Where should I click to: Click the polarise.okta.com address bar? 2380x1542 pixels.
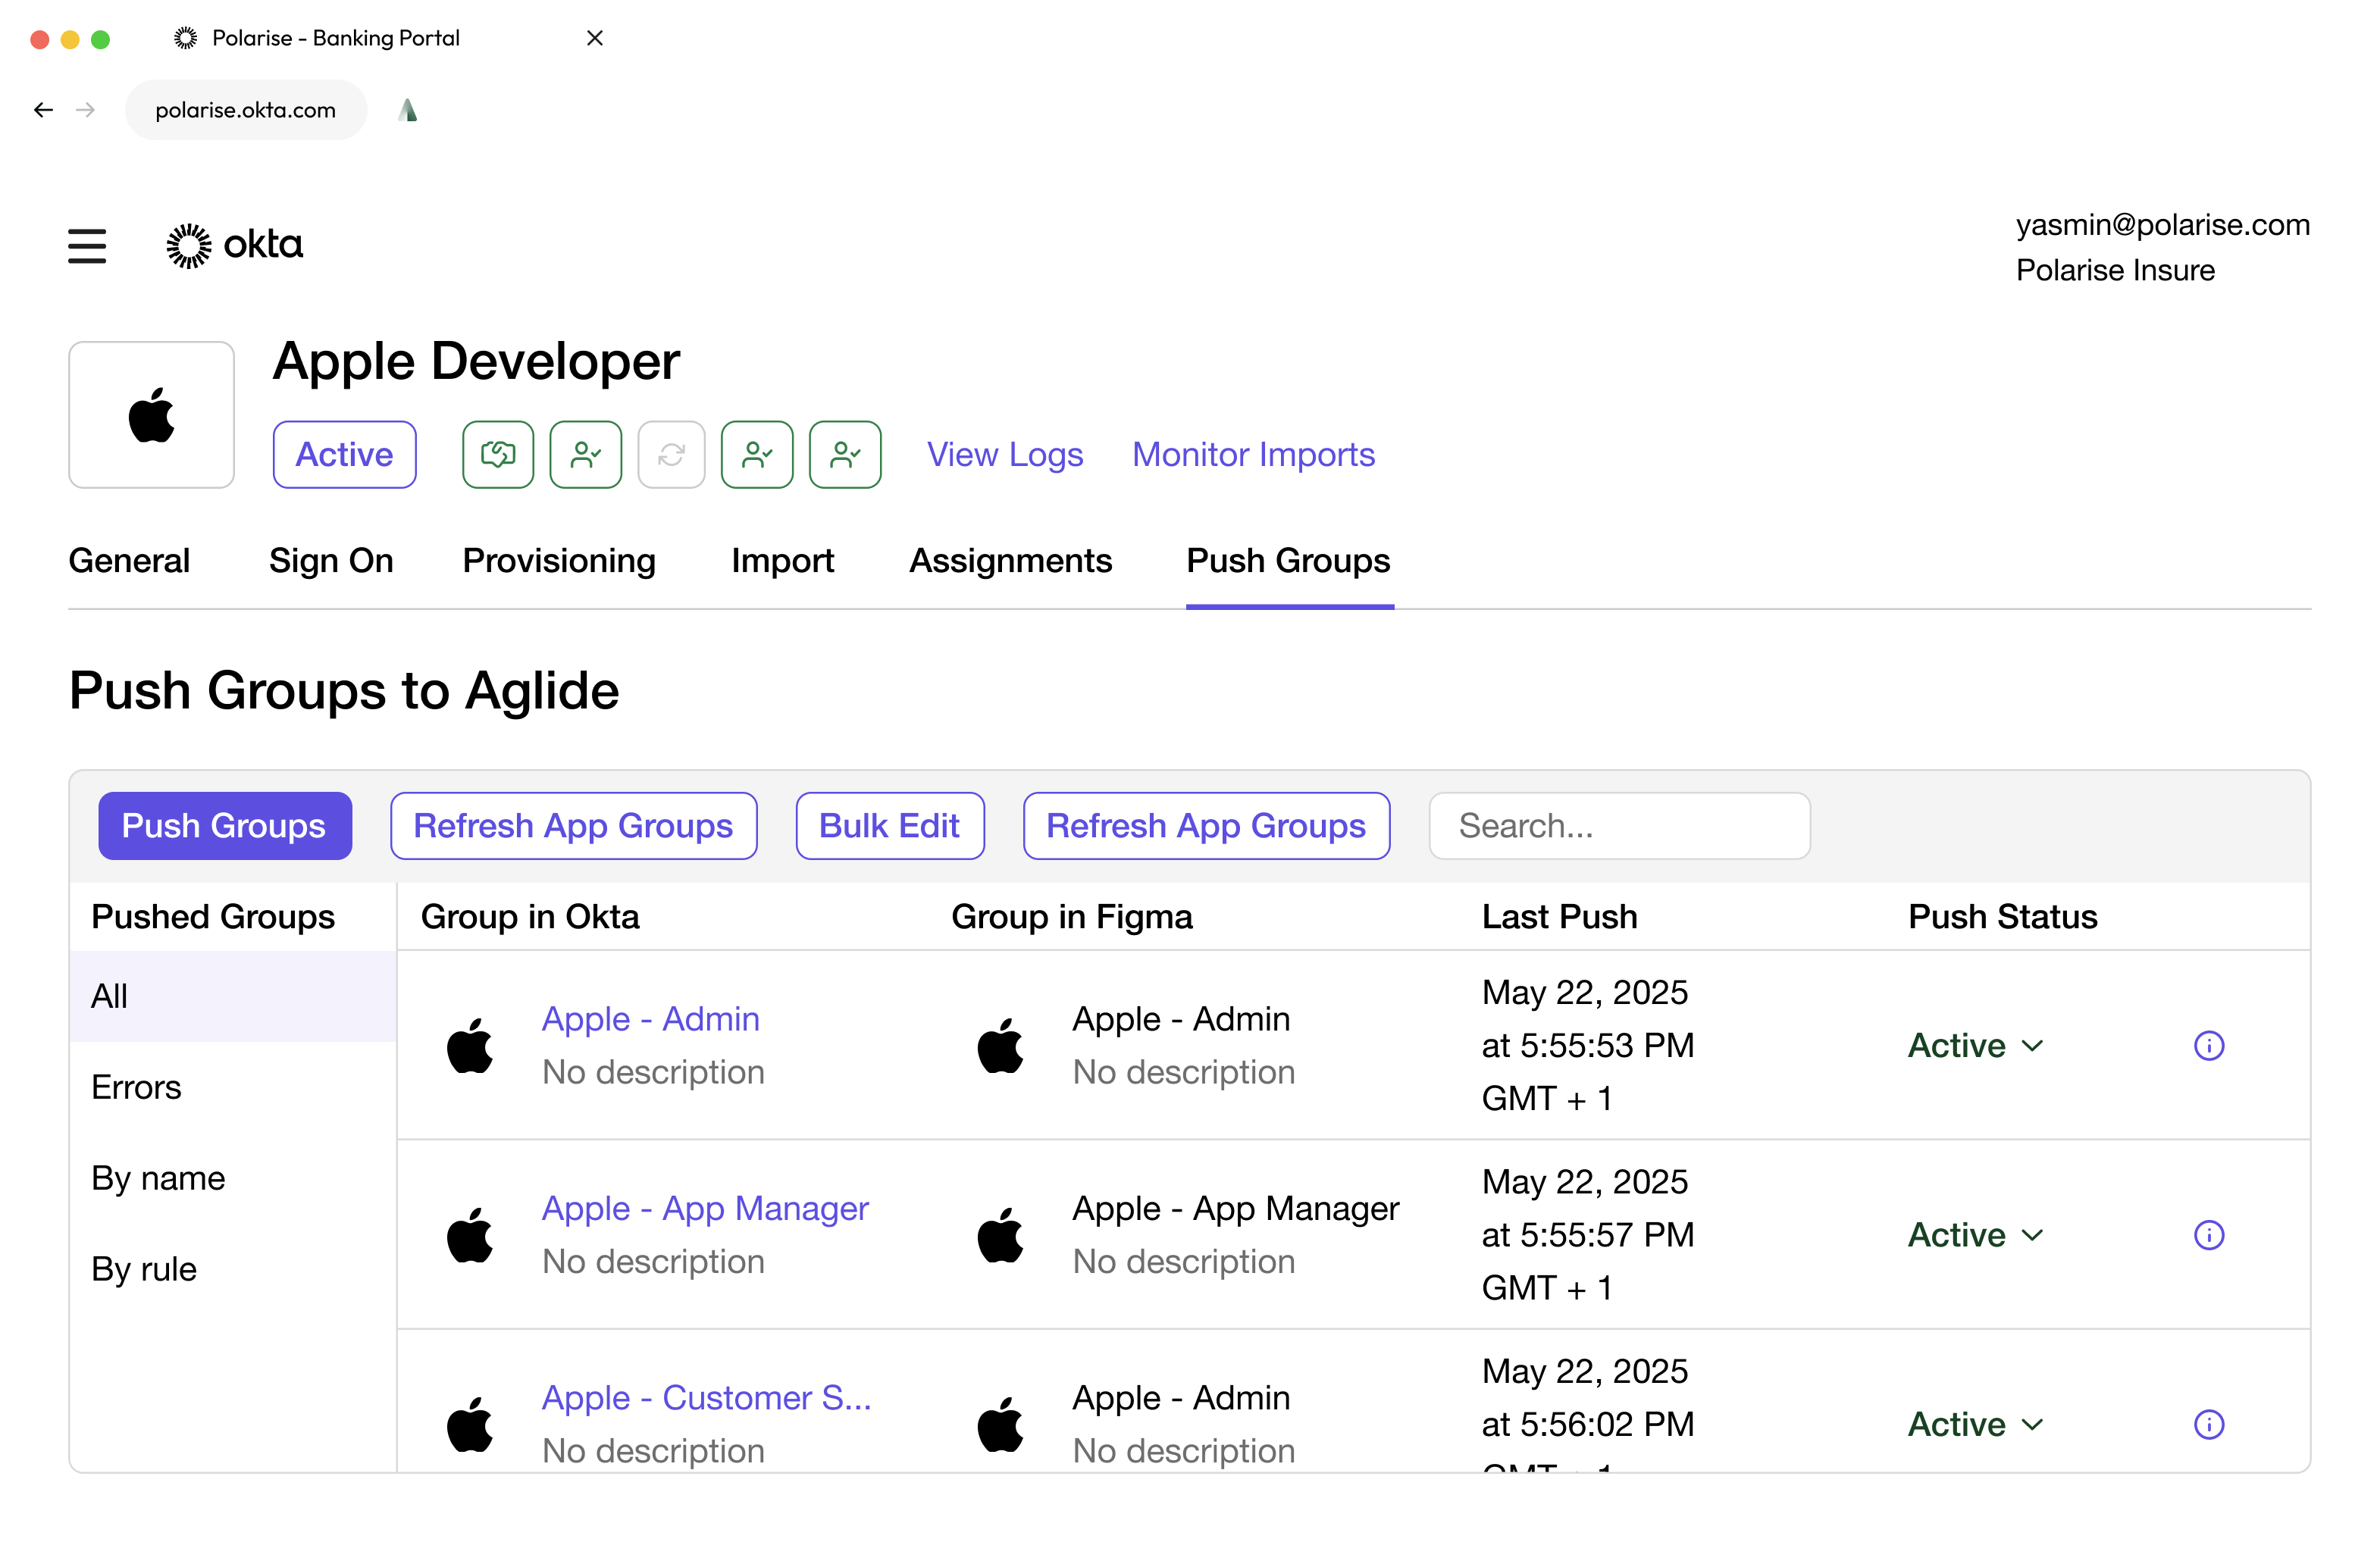(246, 110)
